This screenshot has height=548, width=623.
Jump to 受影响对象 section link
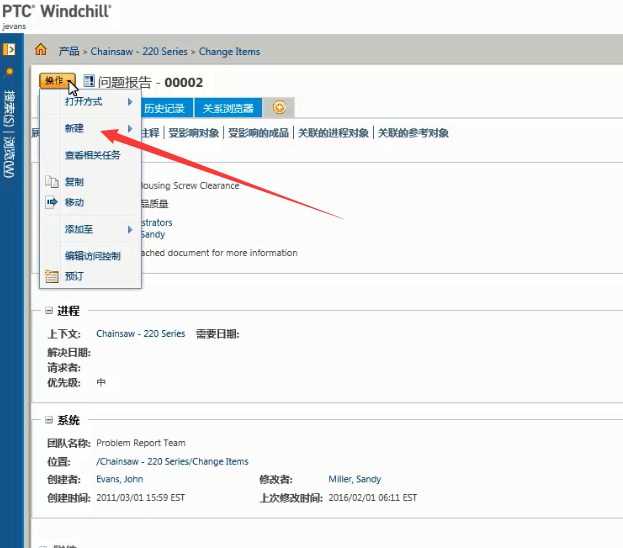point(193,133)
